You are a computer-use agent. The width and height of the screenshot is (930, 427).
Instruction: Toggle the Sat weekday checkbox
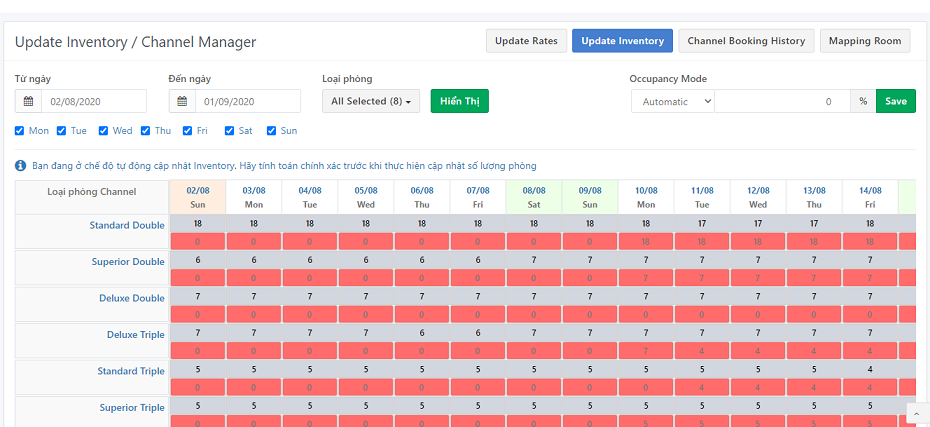(230, 131)
